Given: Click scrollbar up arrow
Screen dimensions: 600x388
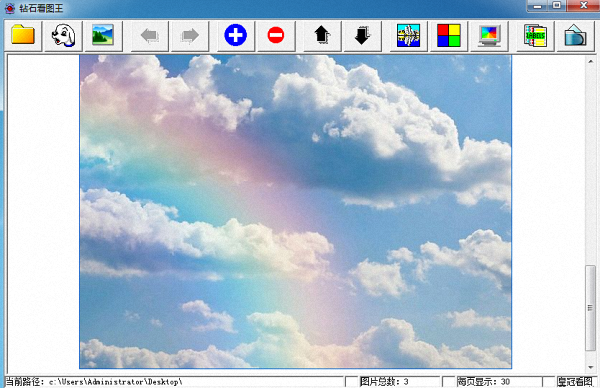Looking at the screenshot, I should (590, 61).
